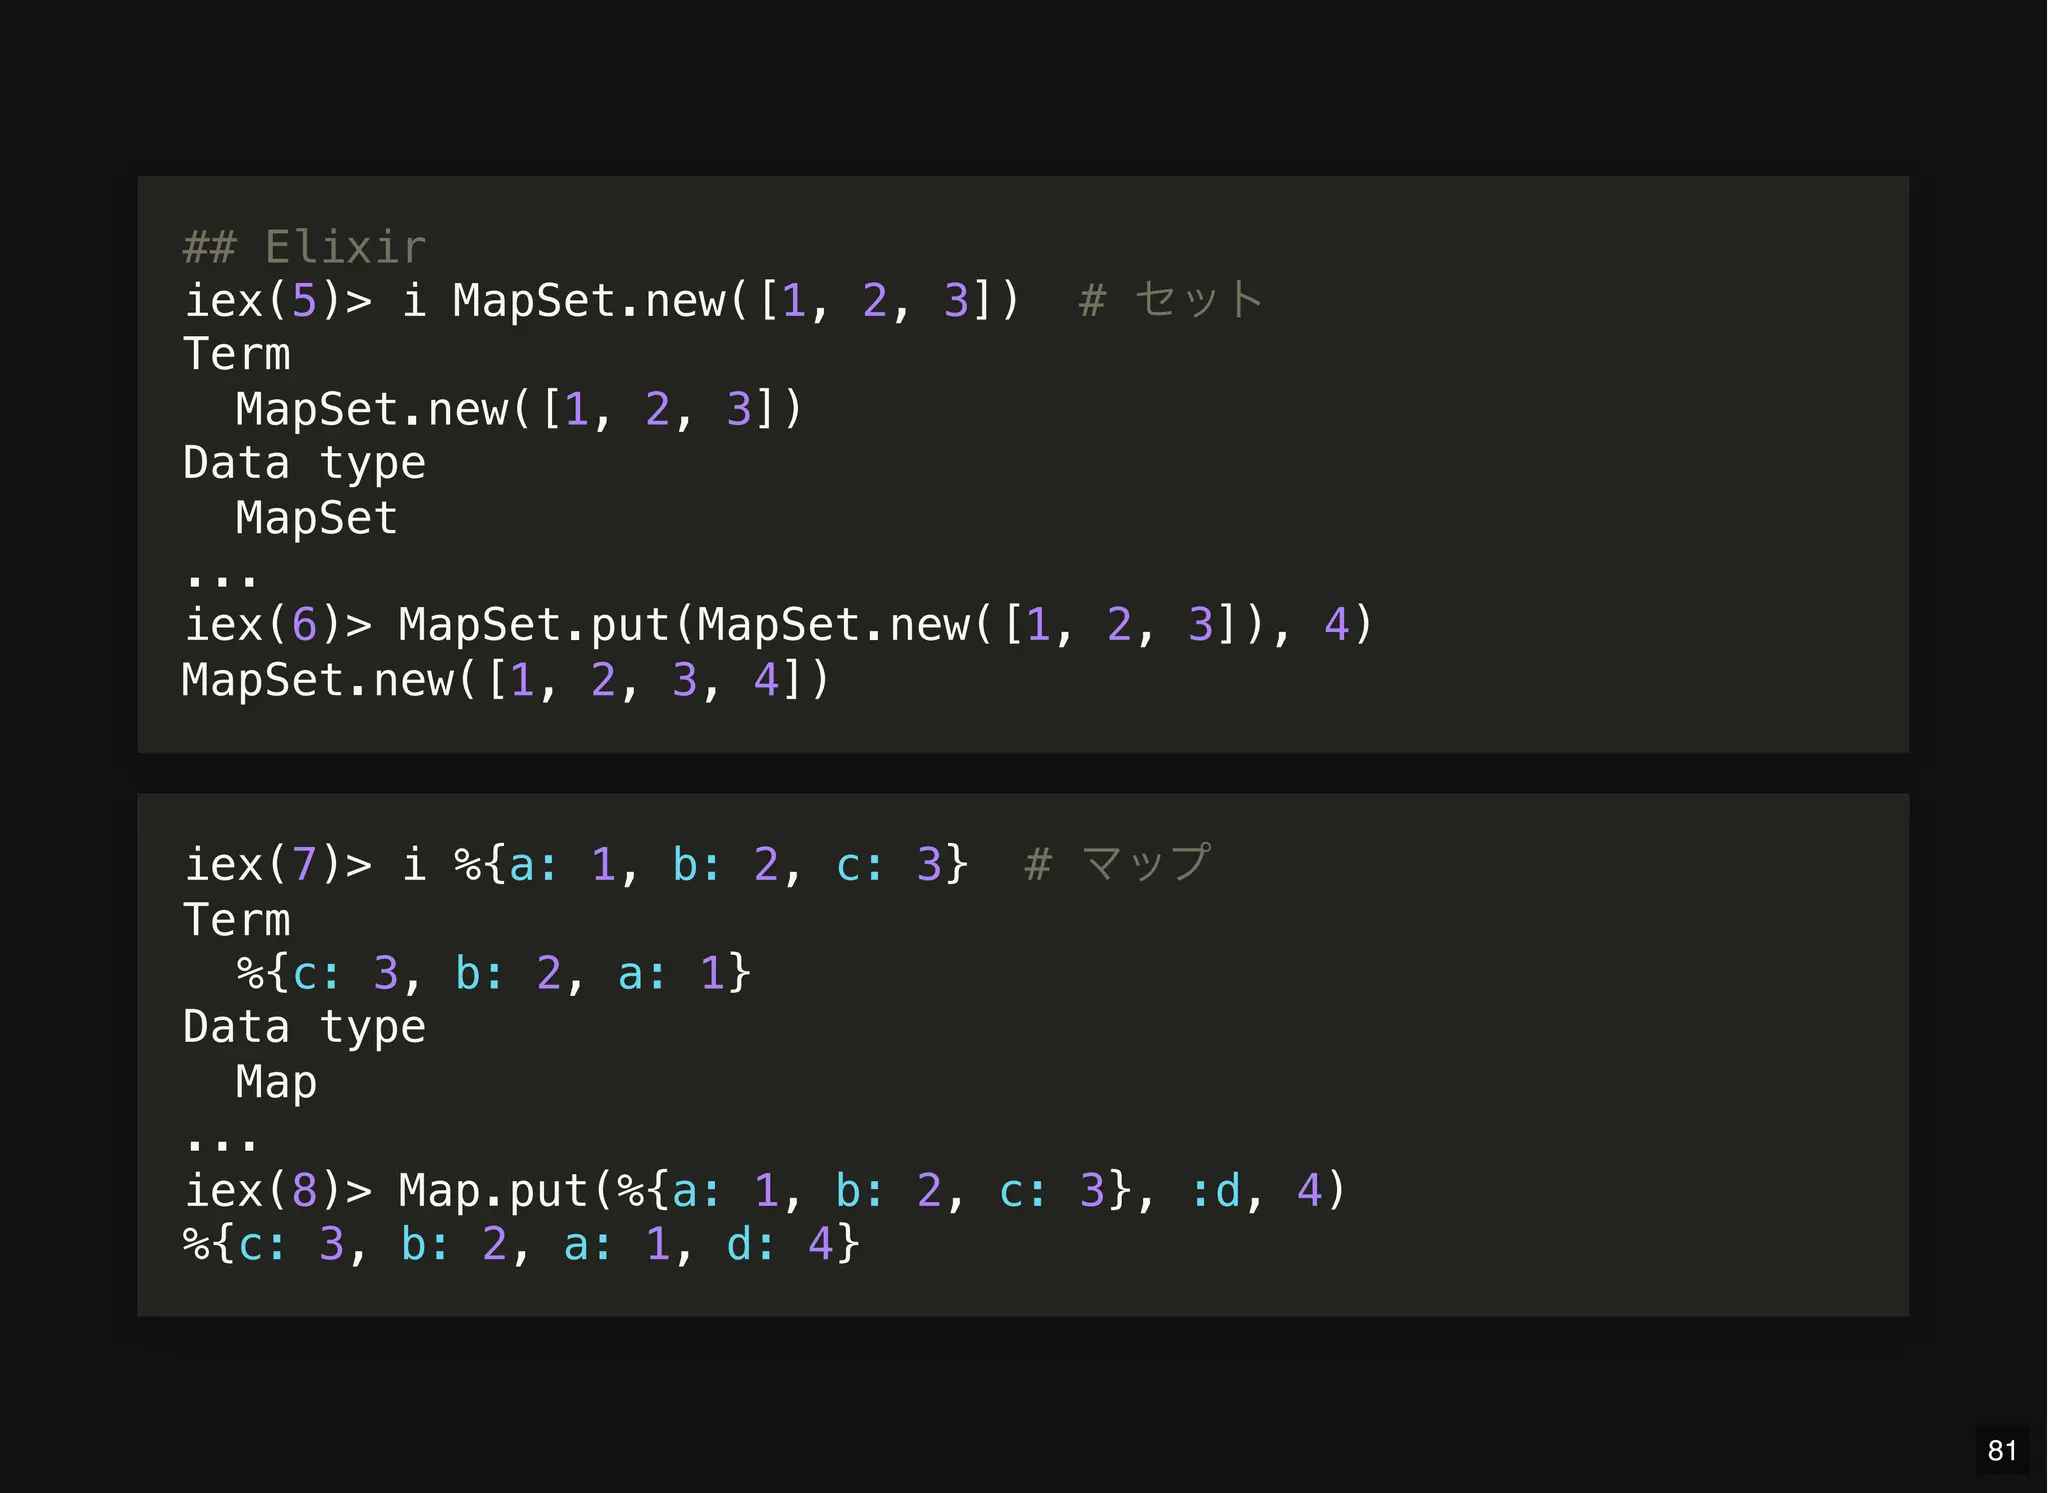Click 'Data type' in the first code block
The height and width of the screenshot is (1493, 2048).
click(x=304, y=464)
